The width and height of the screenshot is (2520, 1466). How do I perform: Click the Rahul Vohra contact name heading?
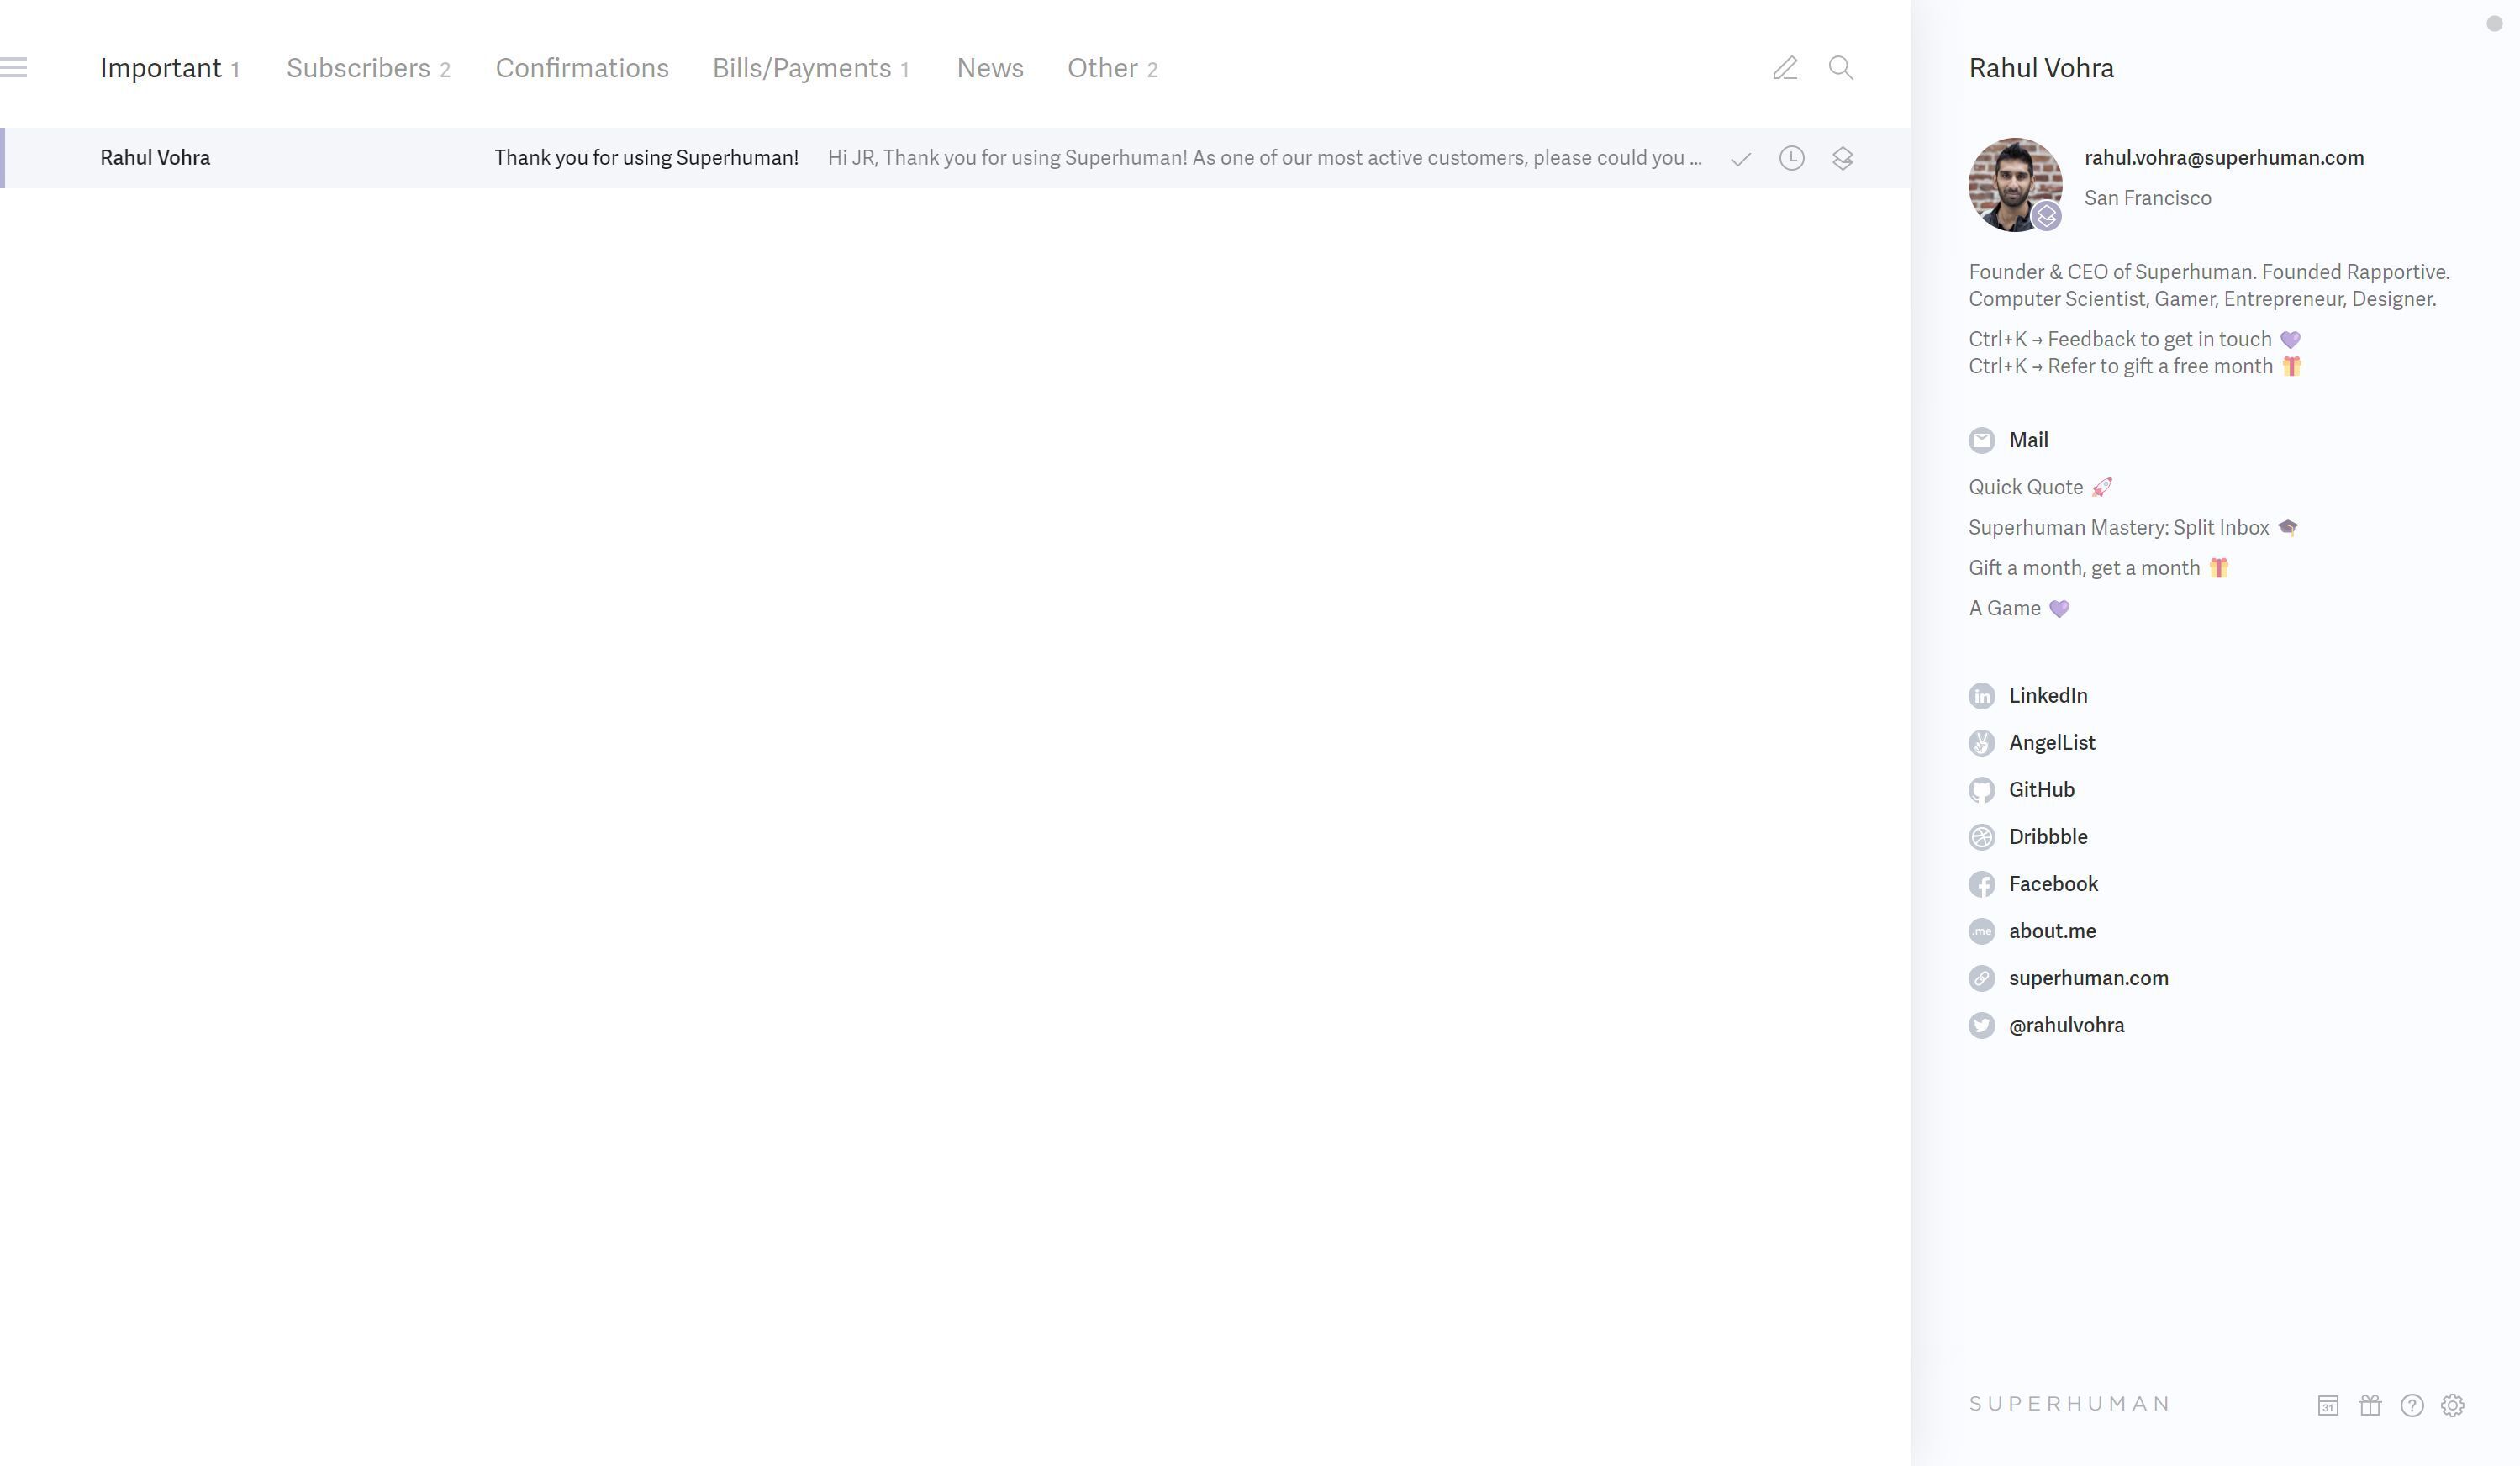tap(2041, 68)
